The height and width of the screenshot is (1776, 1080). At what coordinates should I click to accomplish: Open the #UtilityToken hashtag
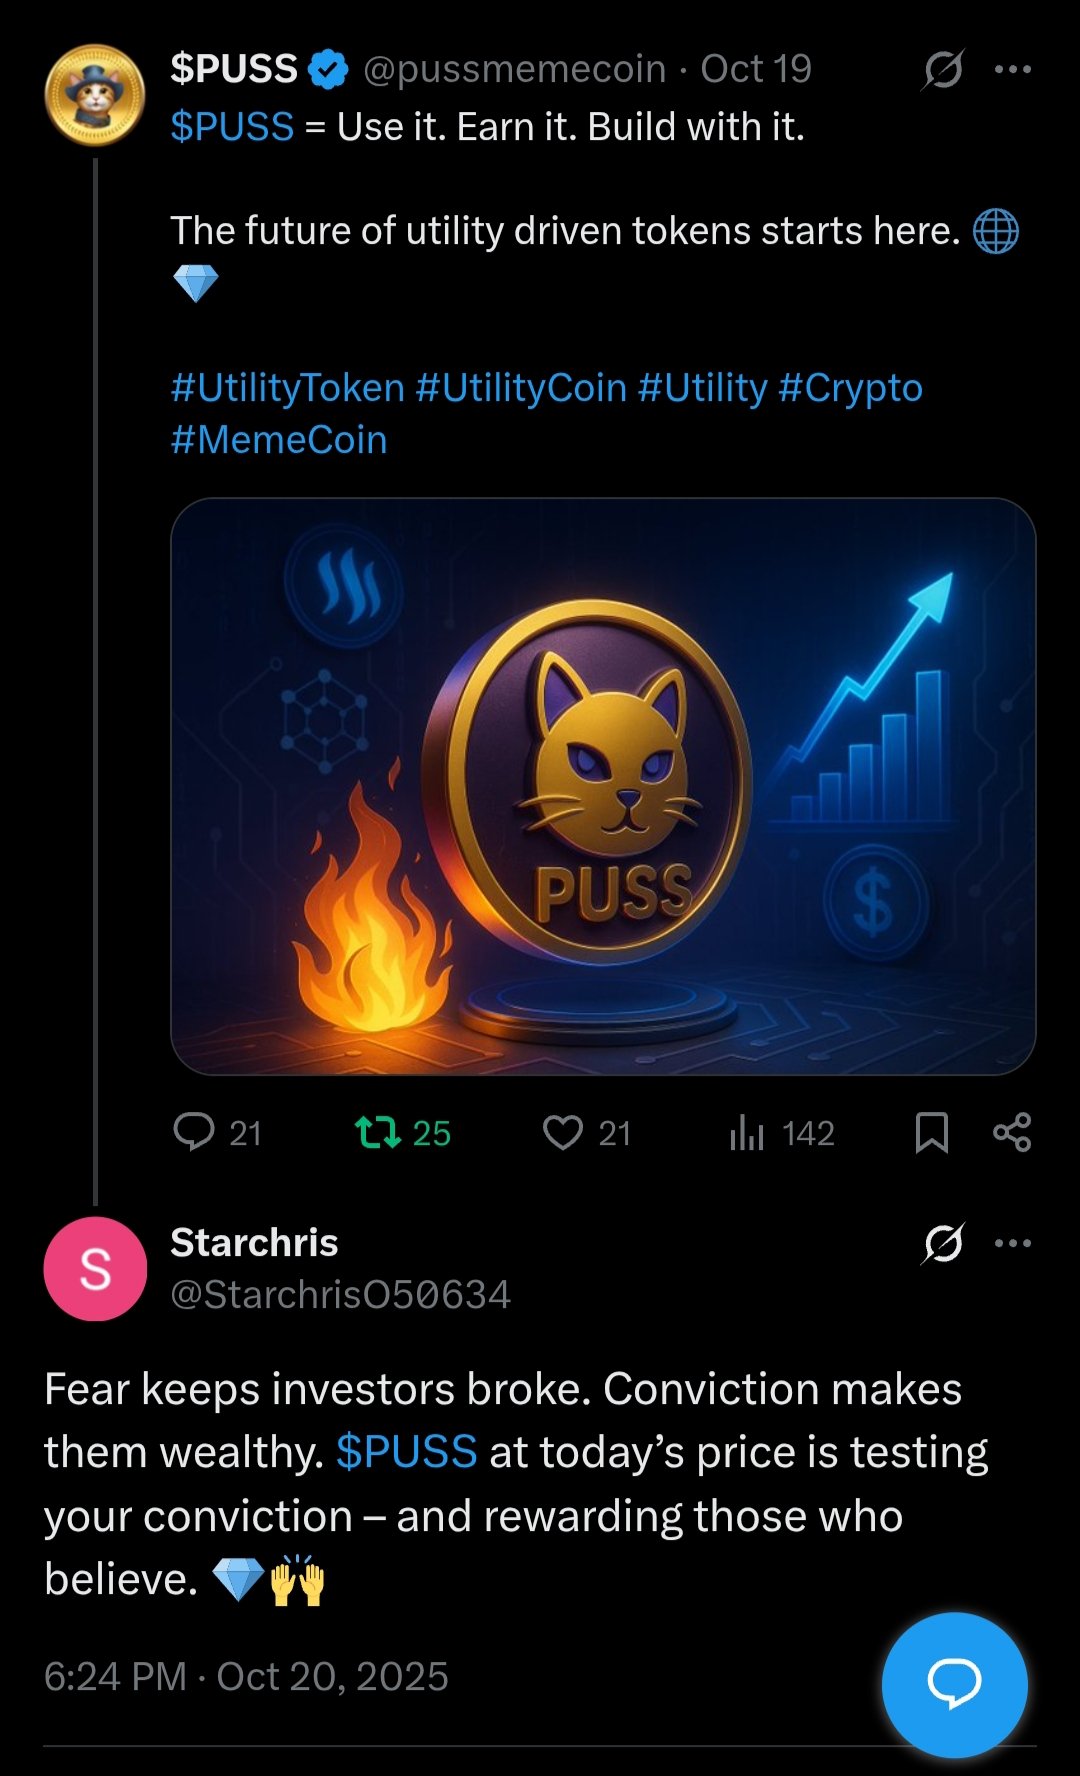point(287,388)
